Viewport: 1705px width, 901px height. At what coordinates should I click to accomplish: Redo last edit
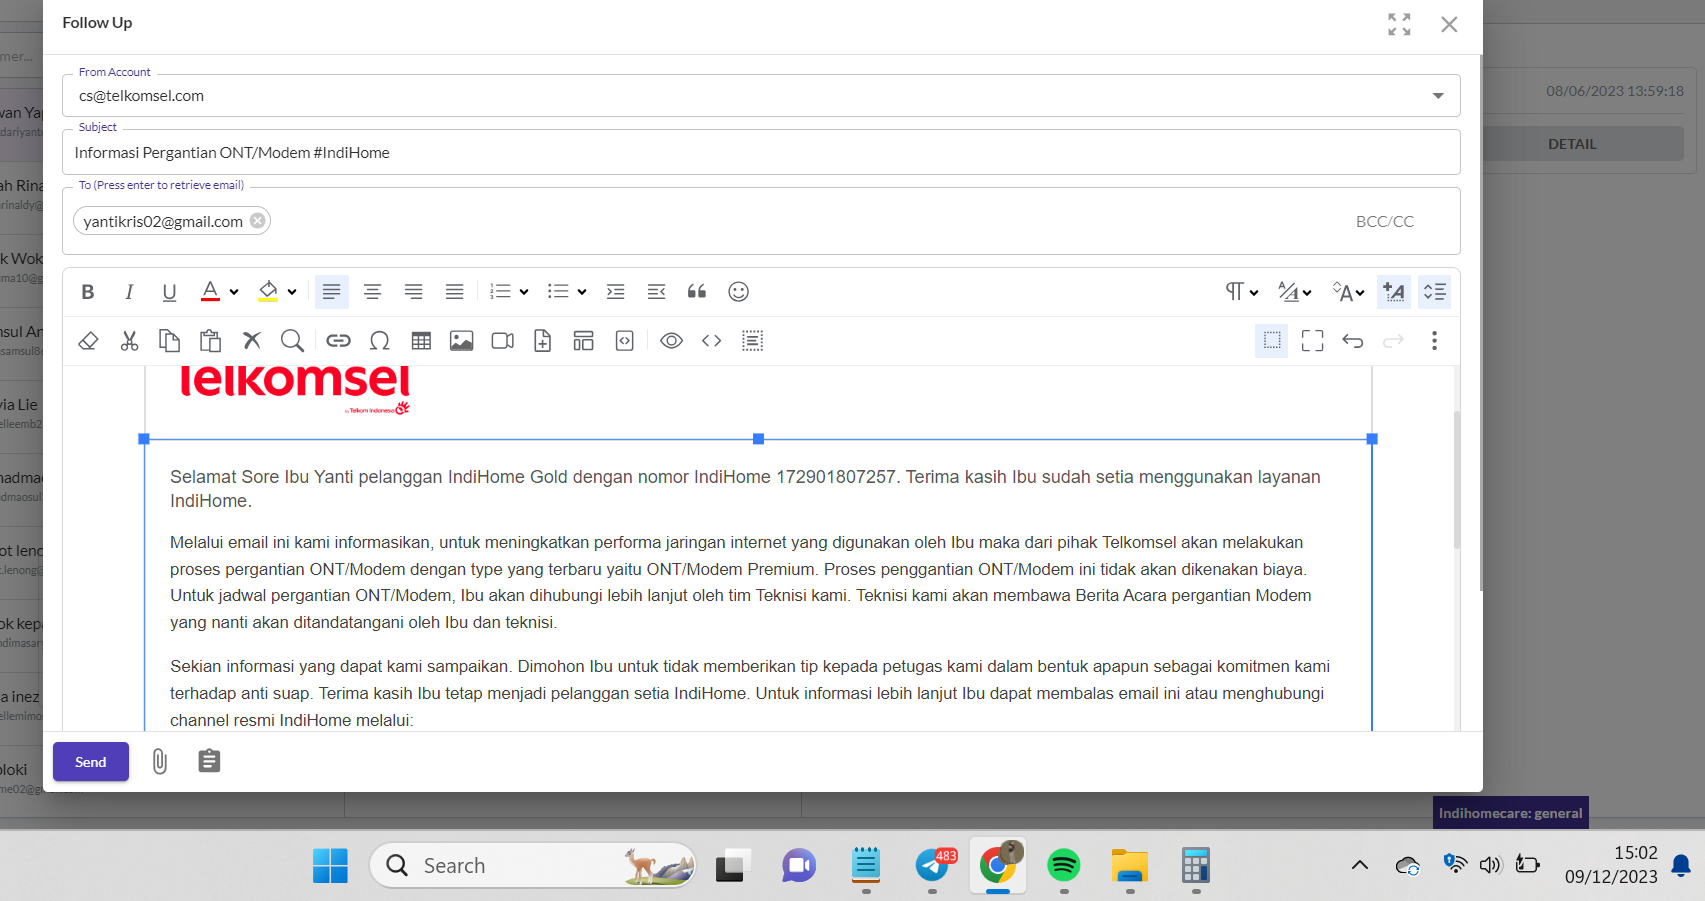point(1393,341)
